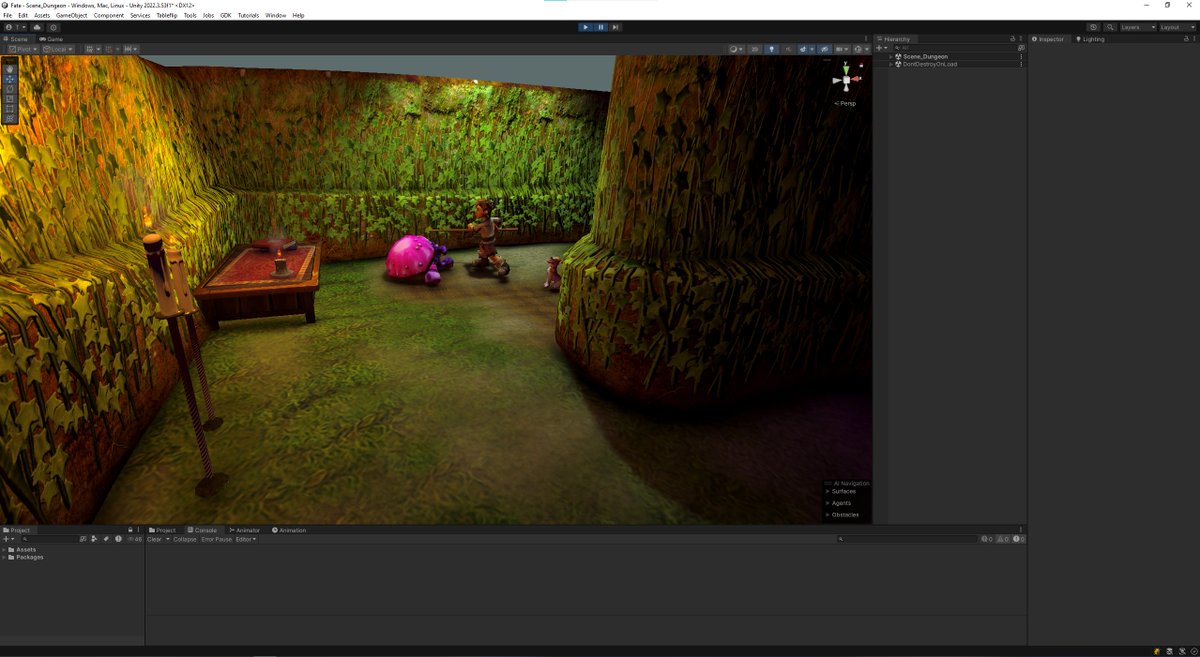The image size is (1200, 657).
Task: Open the Editor dropdown in Console
Action: 246,539
